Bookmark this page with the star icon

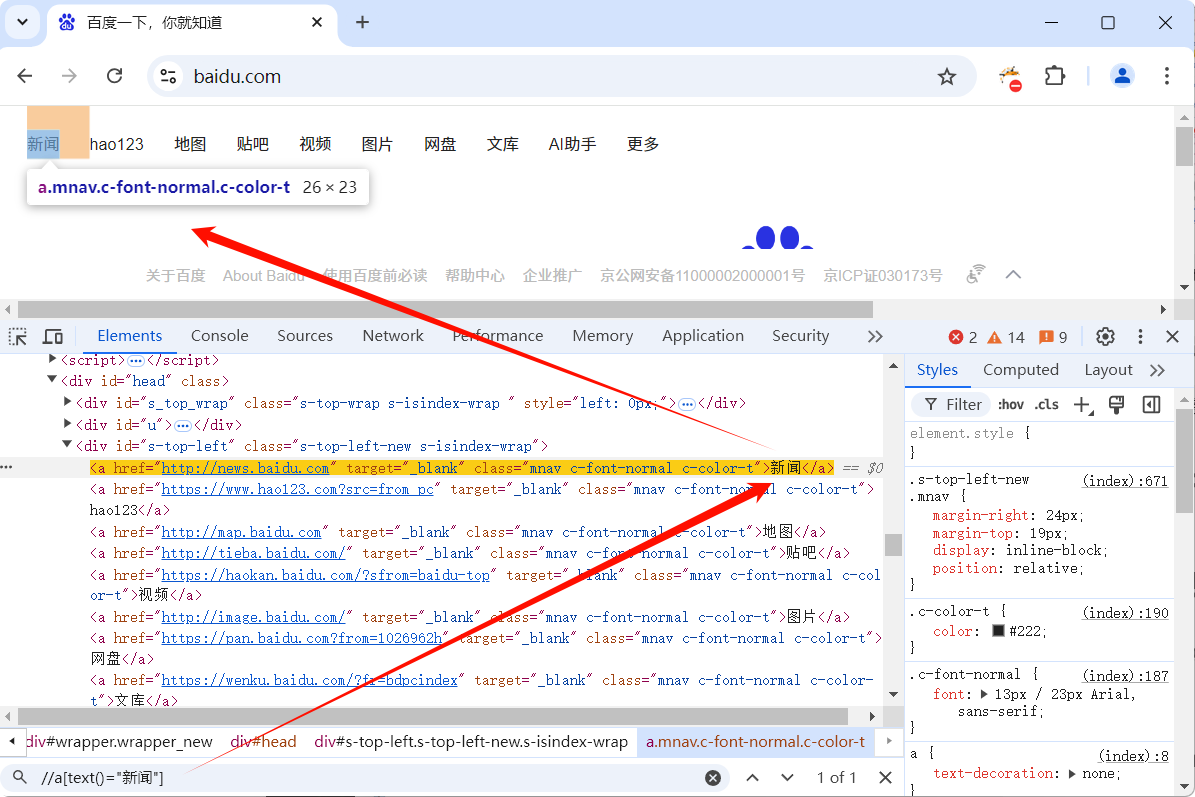pyautogui.click(x=947, y=76)
